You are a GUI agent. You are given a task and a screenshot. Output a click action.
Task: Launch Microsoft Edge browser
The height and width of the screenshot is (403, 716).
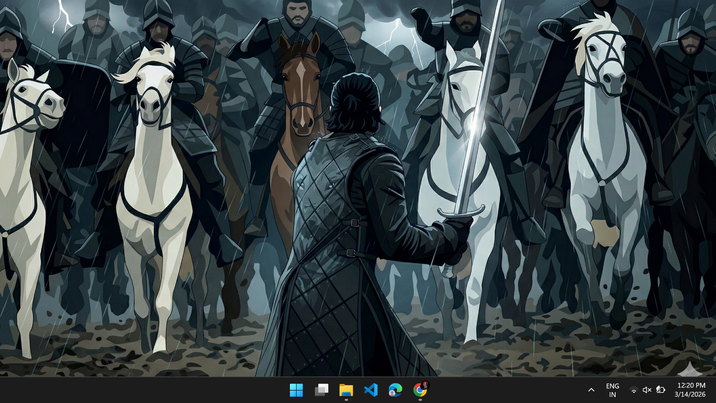point(396,390)
